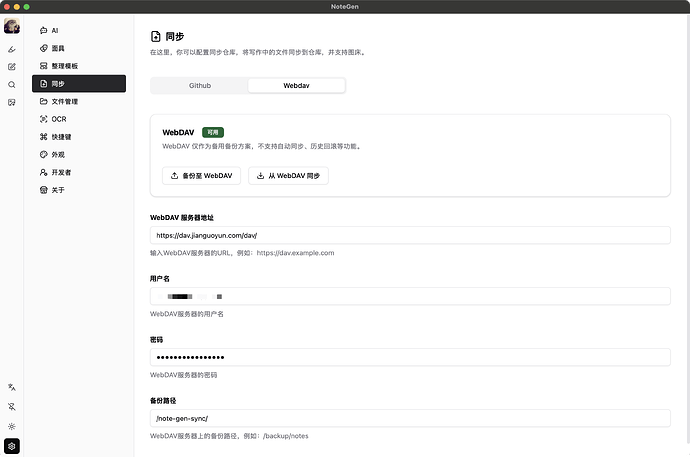Select the 同步 settings section
The width and height of the screenshot is (690, 457).
point(79,84)
